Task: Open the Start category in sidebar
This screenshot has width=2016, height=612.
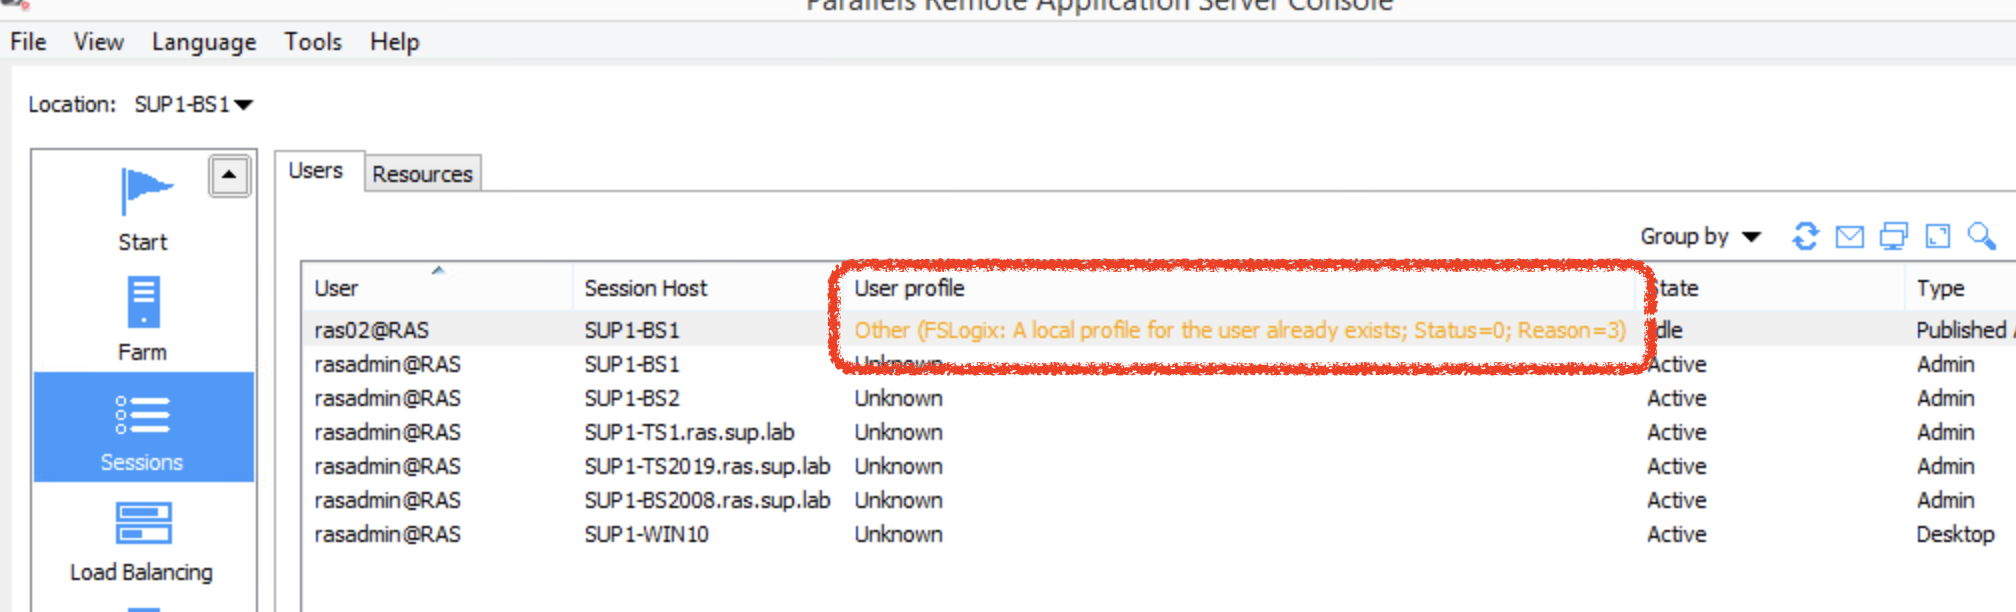Action: pos(143,210)
